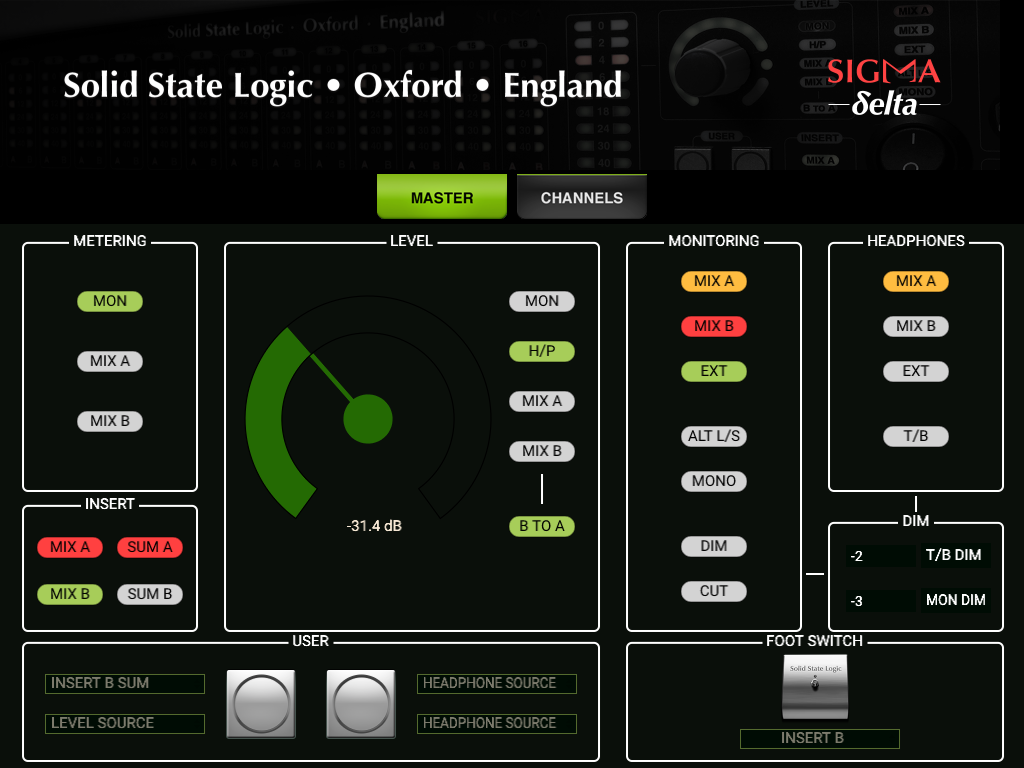
Task: Toggle MIX A insert button
Action: (x=70, y=547)
